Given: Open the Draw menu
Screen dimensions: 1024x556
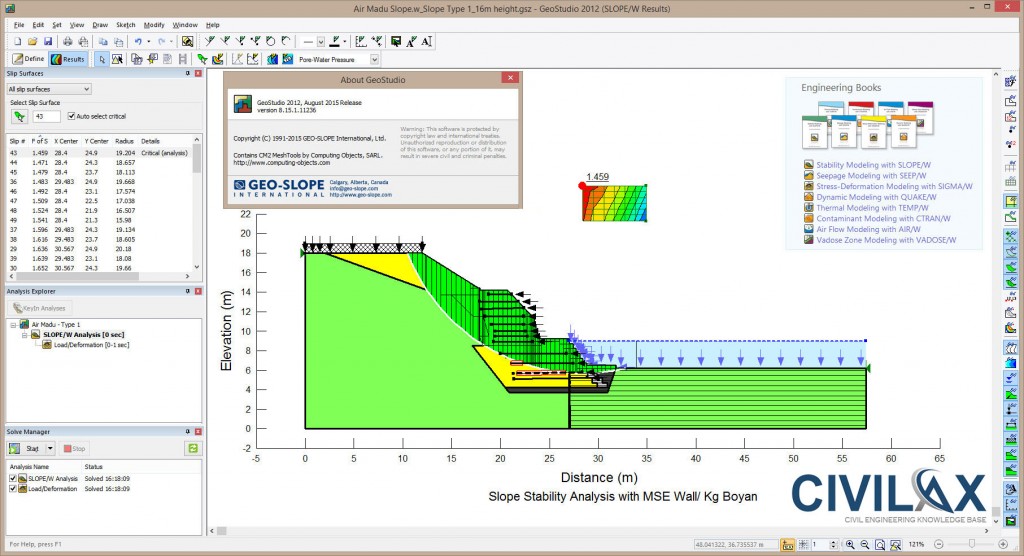Looking at the screenshot, I should pos(100,25).
